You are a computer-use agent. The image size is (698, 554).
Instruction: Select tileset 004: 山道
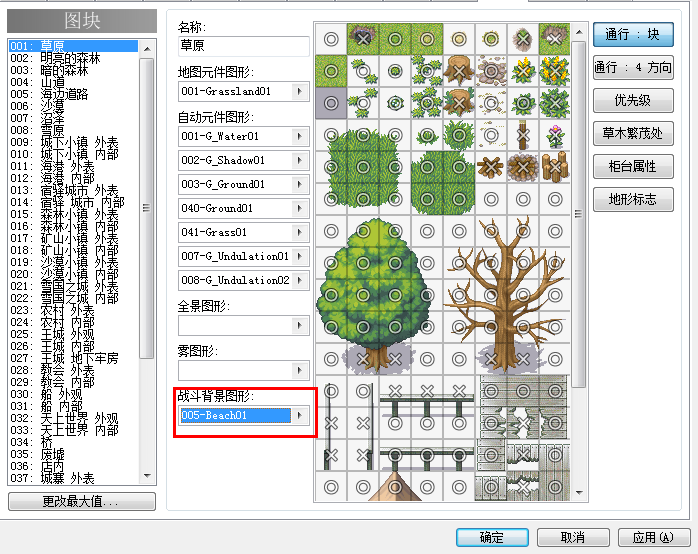coord(73,82)
